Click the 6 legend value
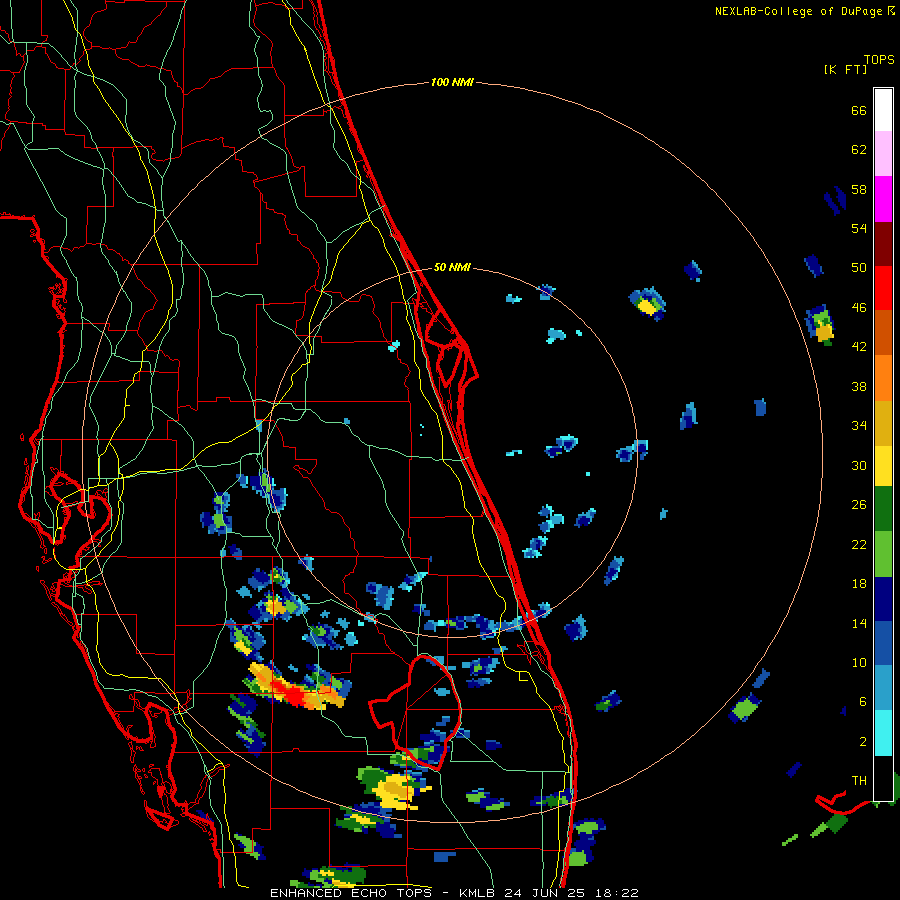 coord(862,702)
